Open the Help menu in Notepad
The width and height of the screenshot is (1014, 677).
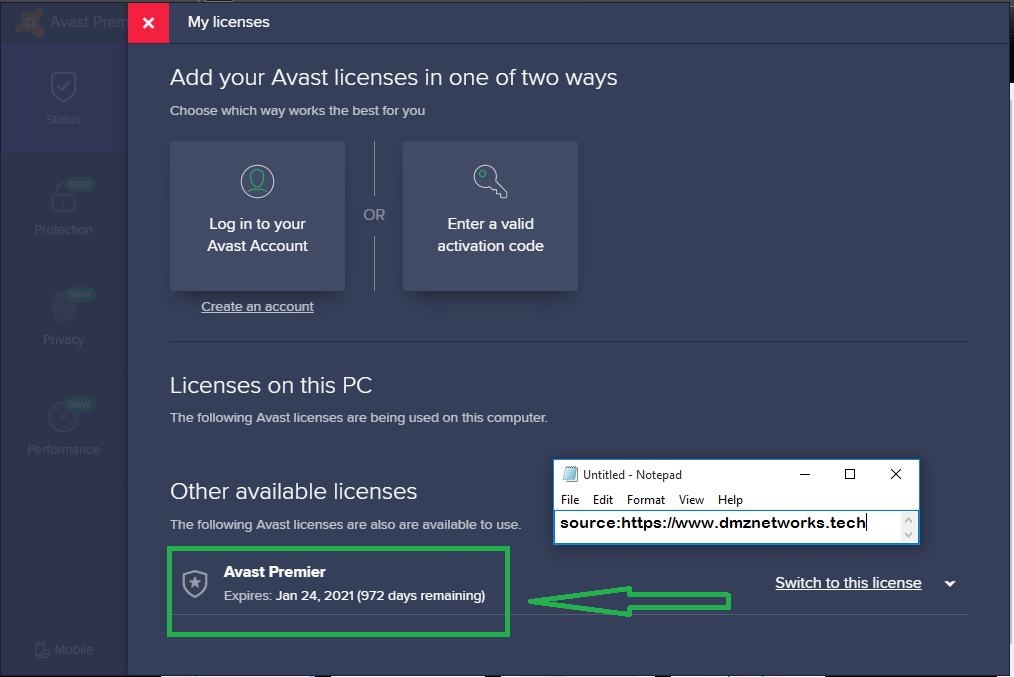pyautogui.click(x=730, y=499)
